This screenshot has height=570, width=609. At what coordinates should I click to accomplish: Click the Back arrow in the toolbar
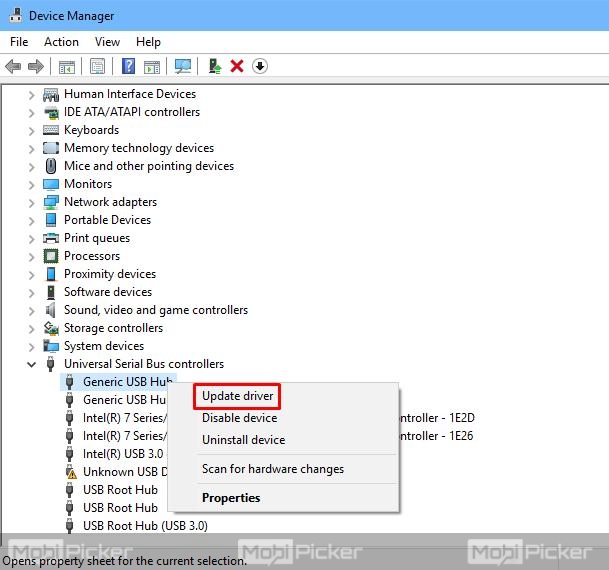click(x=13, y=66)
